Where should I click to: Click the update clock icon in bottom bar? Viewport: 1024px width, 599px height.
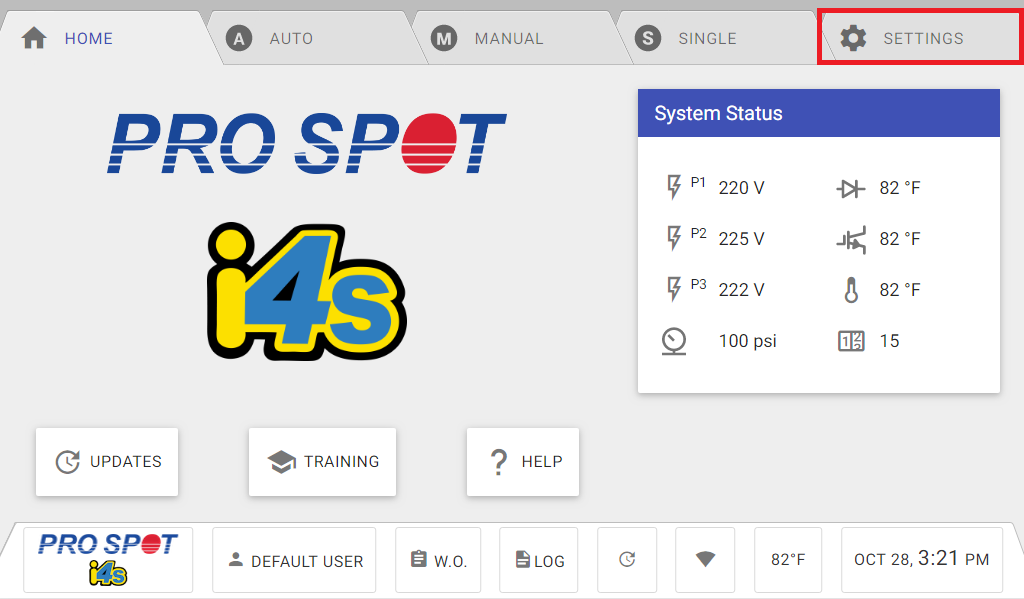coord(627,560)
